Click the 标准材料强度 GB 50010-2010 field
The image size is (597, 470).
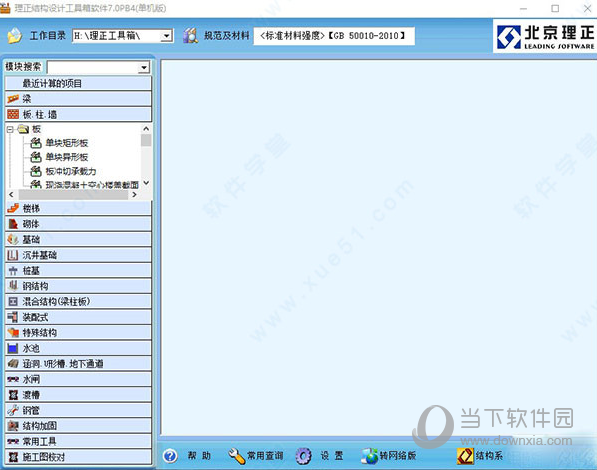[x=334, y=36]
